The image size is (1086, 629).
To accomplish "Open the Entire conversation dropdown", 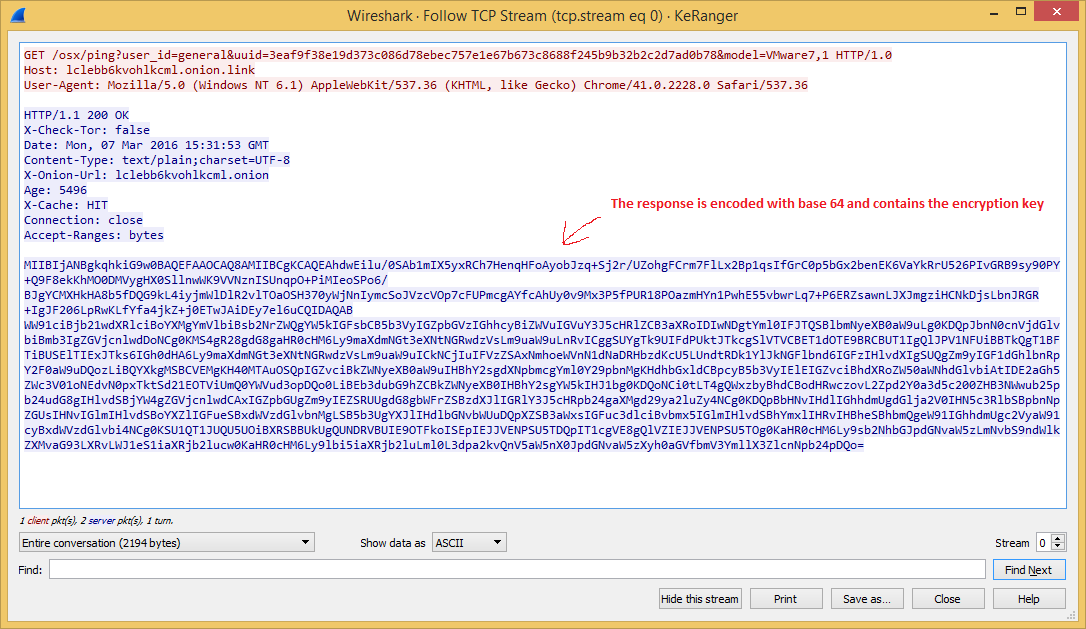I will [167, 542].
